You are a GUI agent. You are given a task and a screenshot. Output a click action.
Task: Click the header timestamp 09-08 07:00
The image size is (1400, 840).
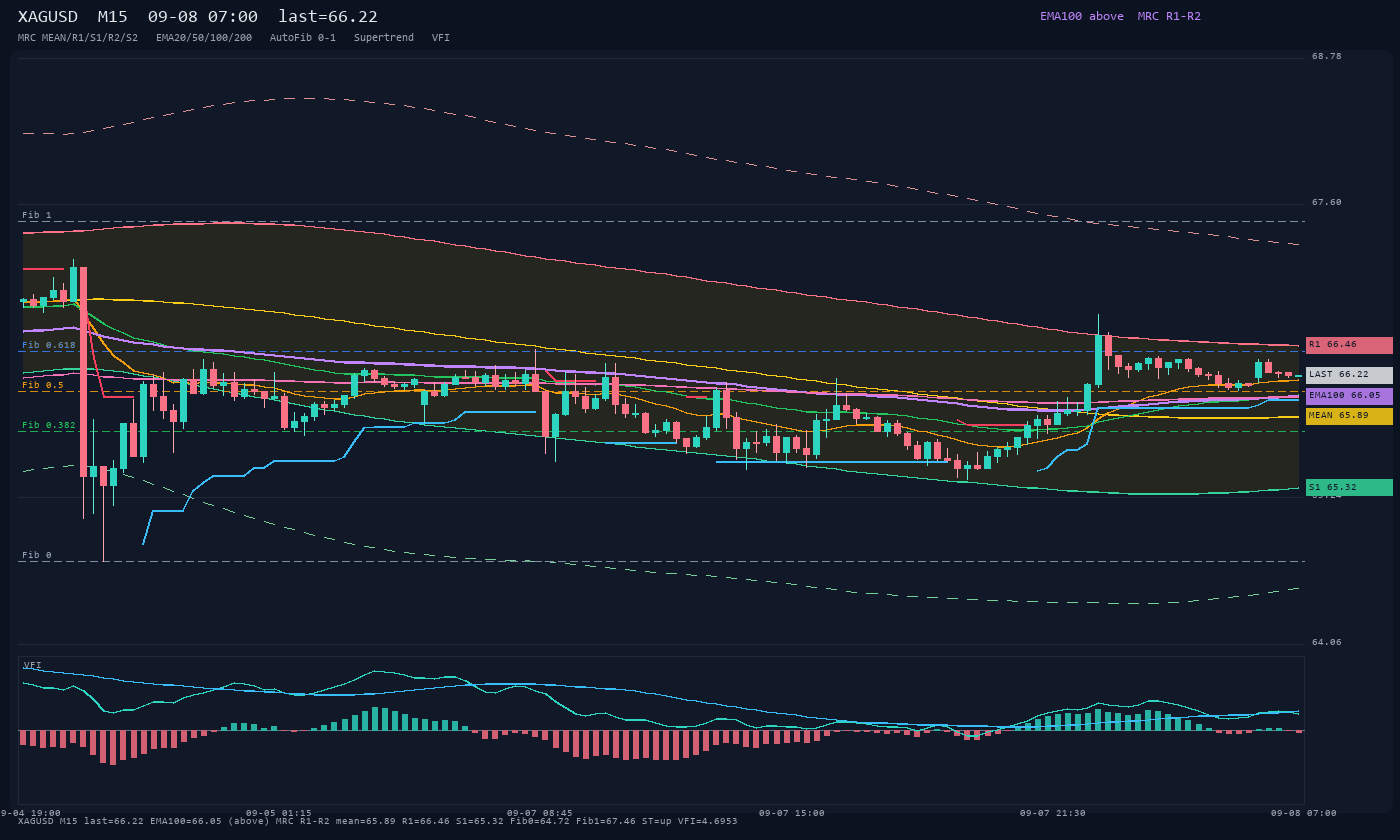[x=202, y=16]
